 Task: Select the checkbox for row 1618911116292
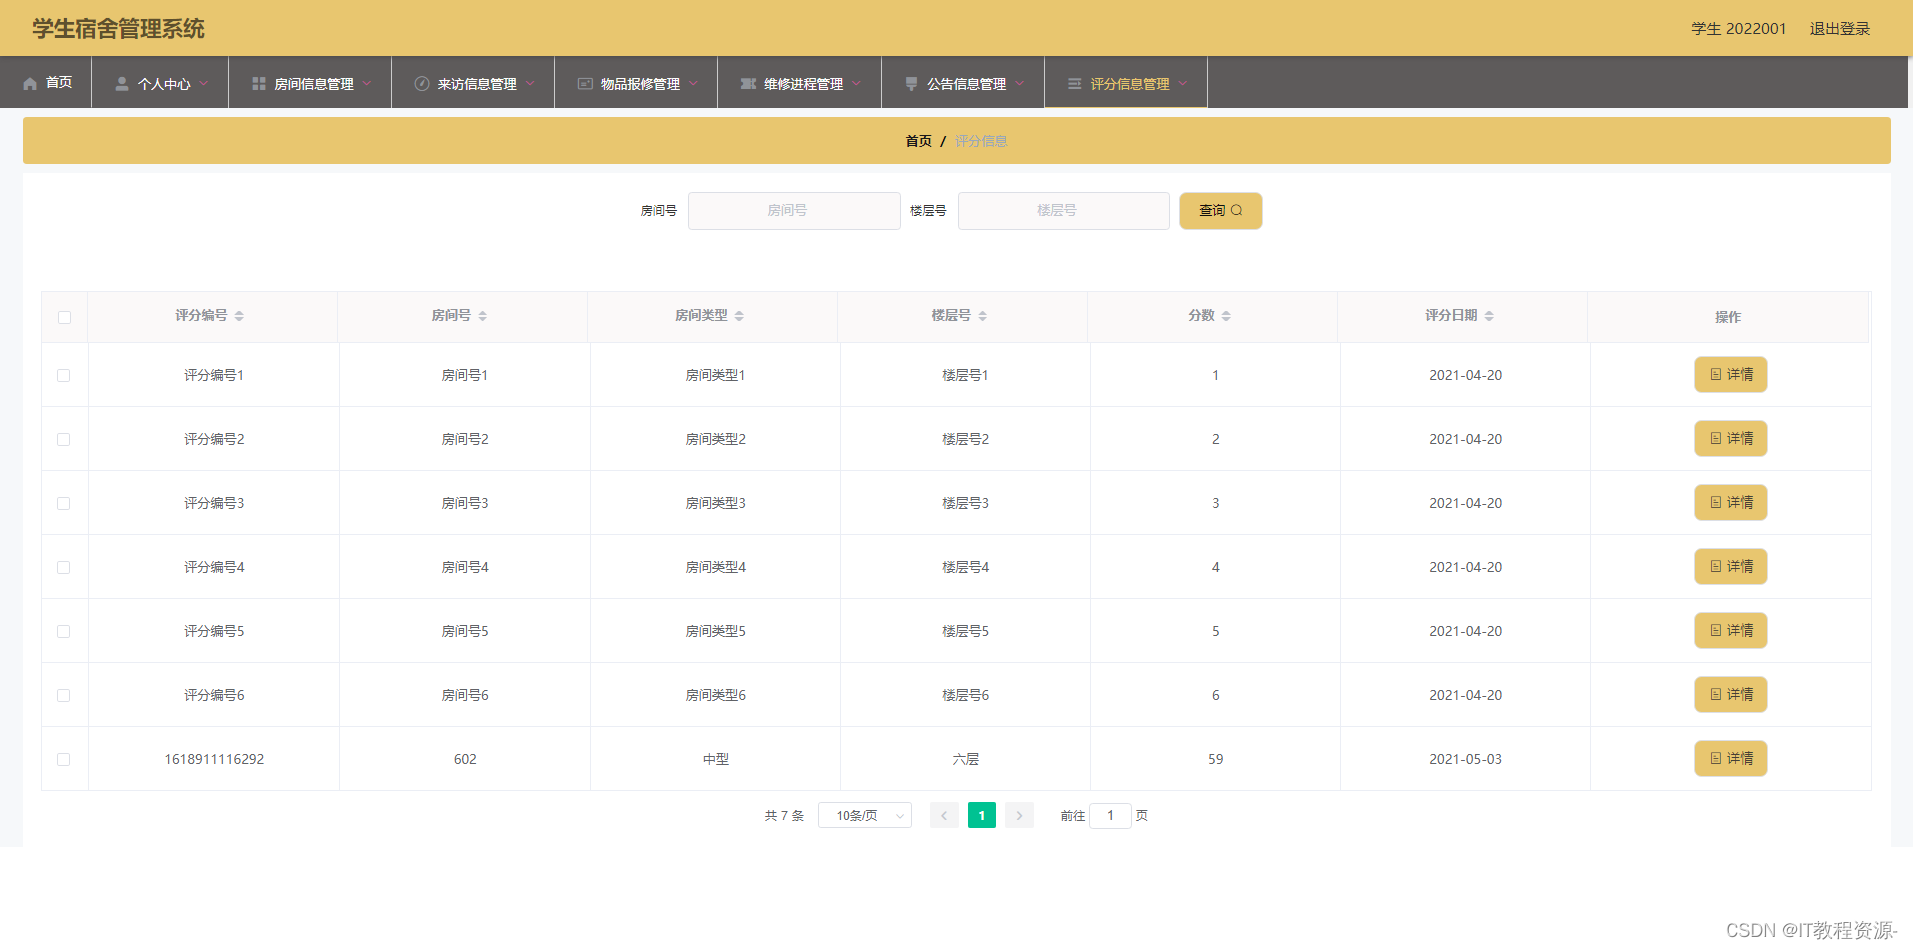pos(64,759)
